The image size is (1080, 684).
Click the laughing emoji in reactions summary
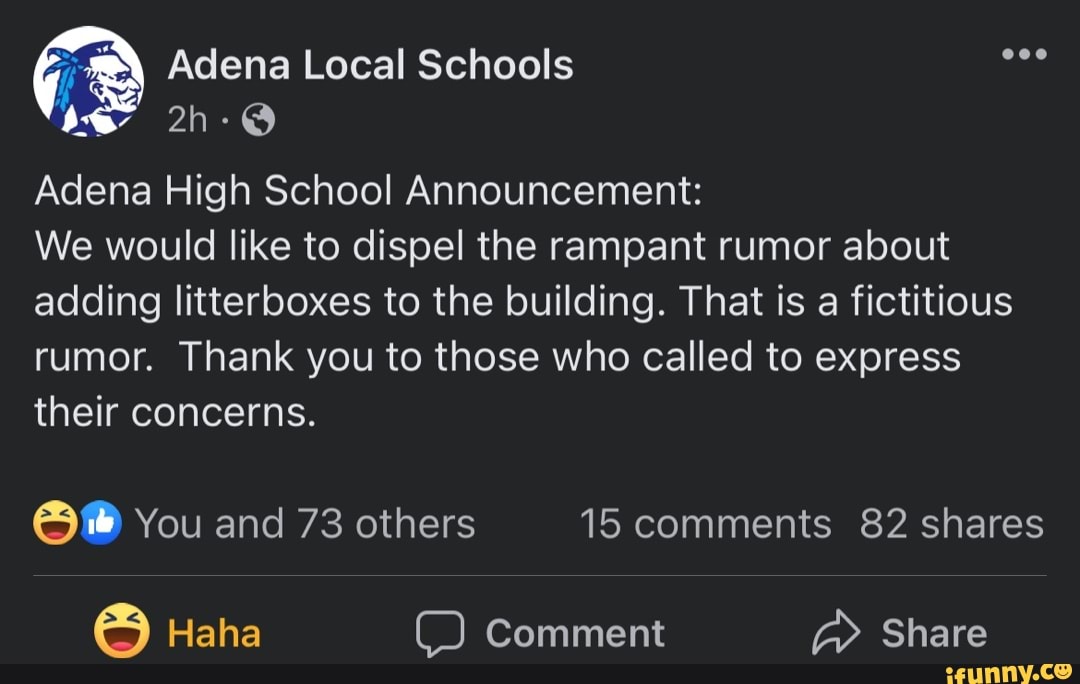(x=53, y=524)
